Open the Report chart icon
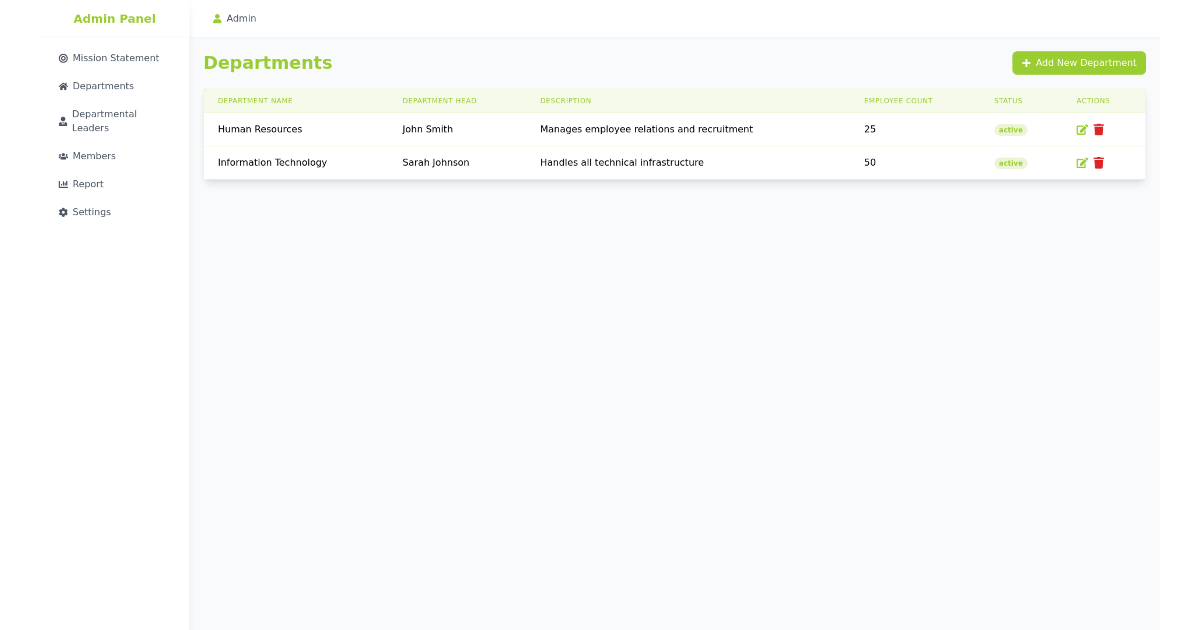The width and height of the screenshot is (1200, 630). [x=63, y=183]
